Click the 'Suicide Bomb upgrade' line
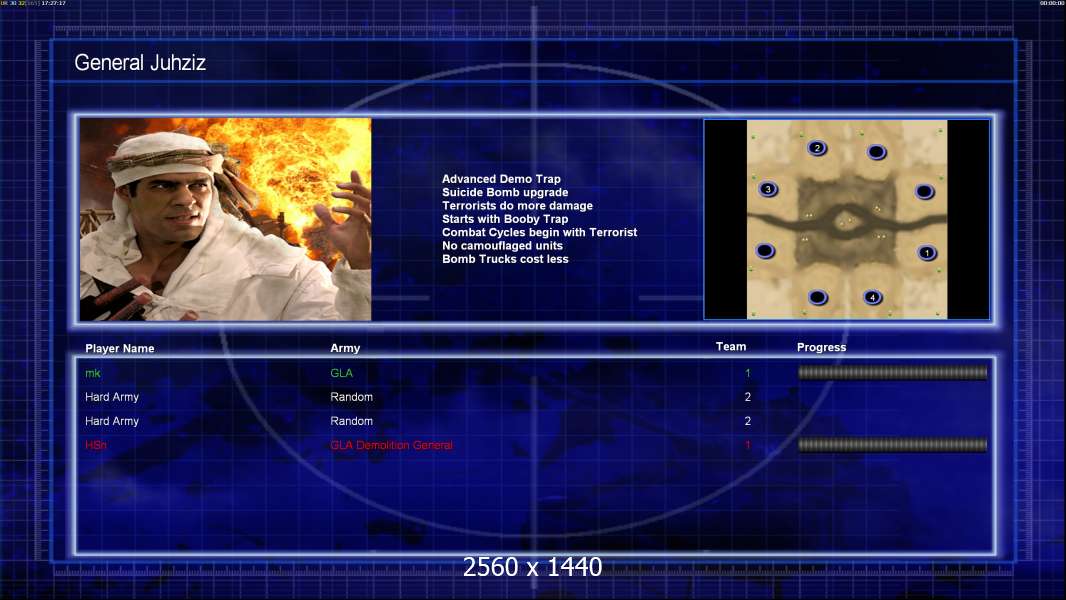Screen dimensions: 1066x600 point(505,192)
